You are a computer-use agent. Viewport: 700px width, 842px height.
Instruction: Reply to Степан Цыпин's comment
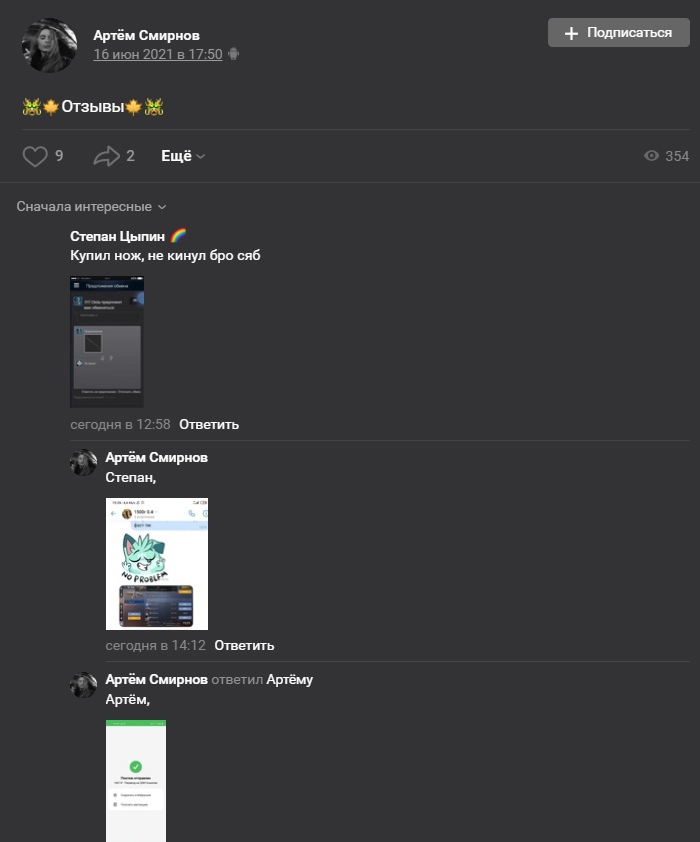(x=209, y=424)
